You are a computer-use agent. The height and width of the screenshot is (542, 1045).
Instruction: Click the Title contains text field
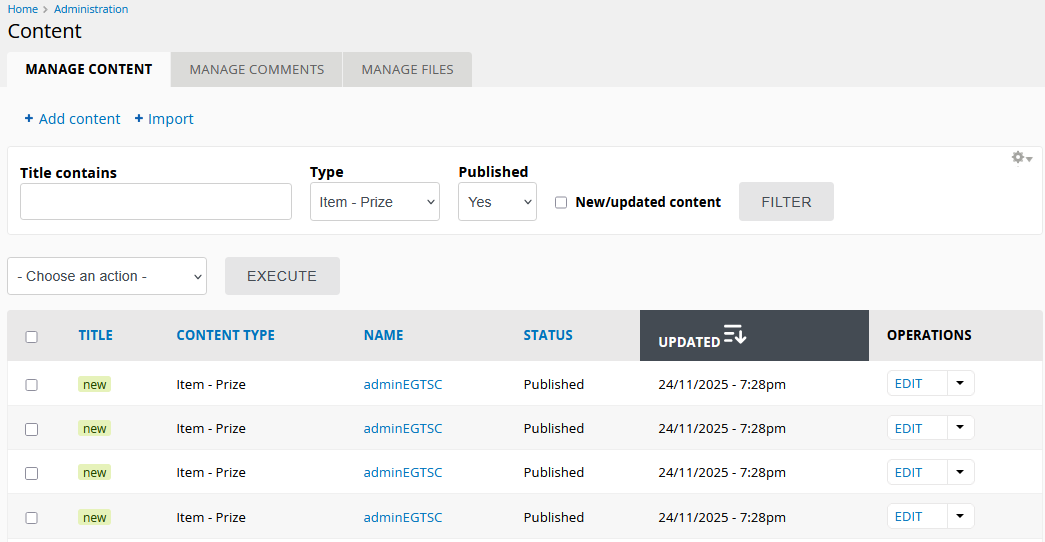156,202
